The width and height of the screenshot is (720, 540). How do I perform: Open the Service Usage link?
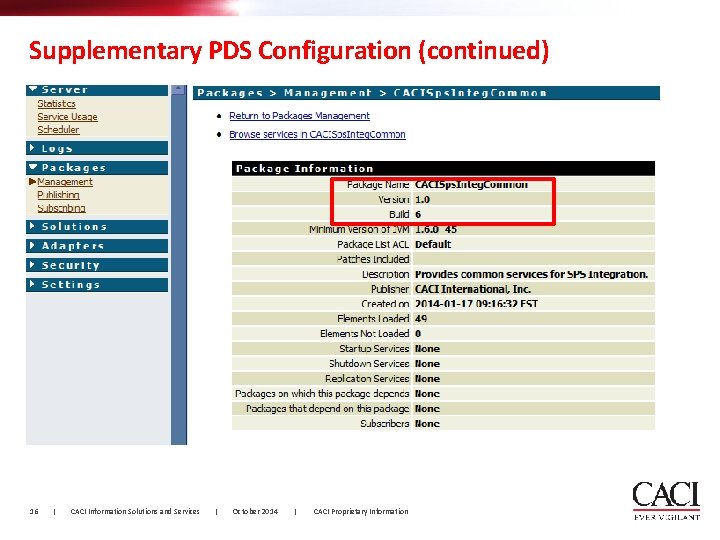[67, 117]
